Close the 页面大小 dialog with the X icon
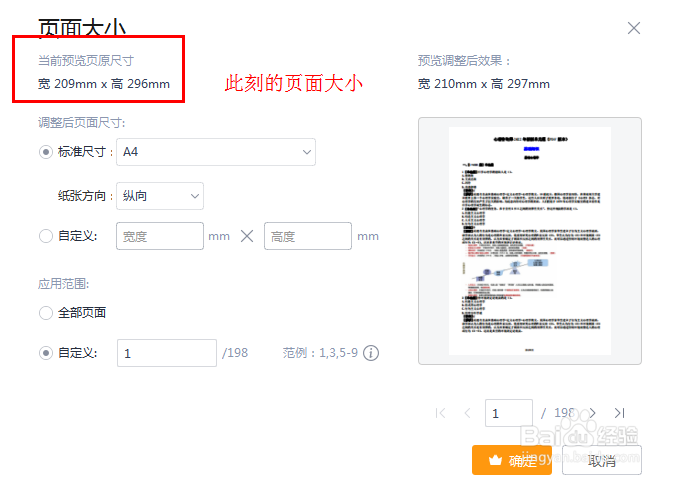The image size is (678, 481). click(x=633, y=28)
